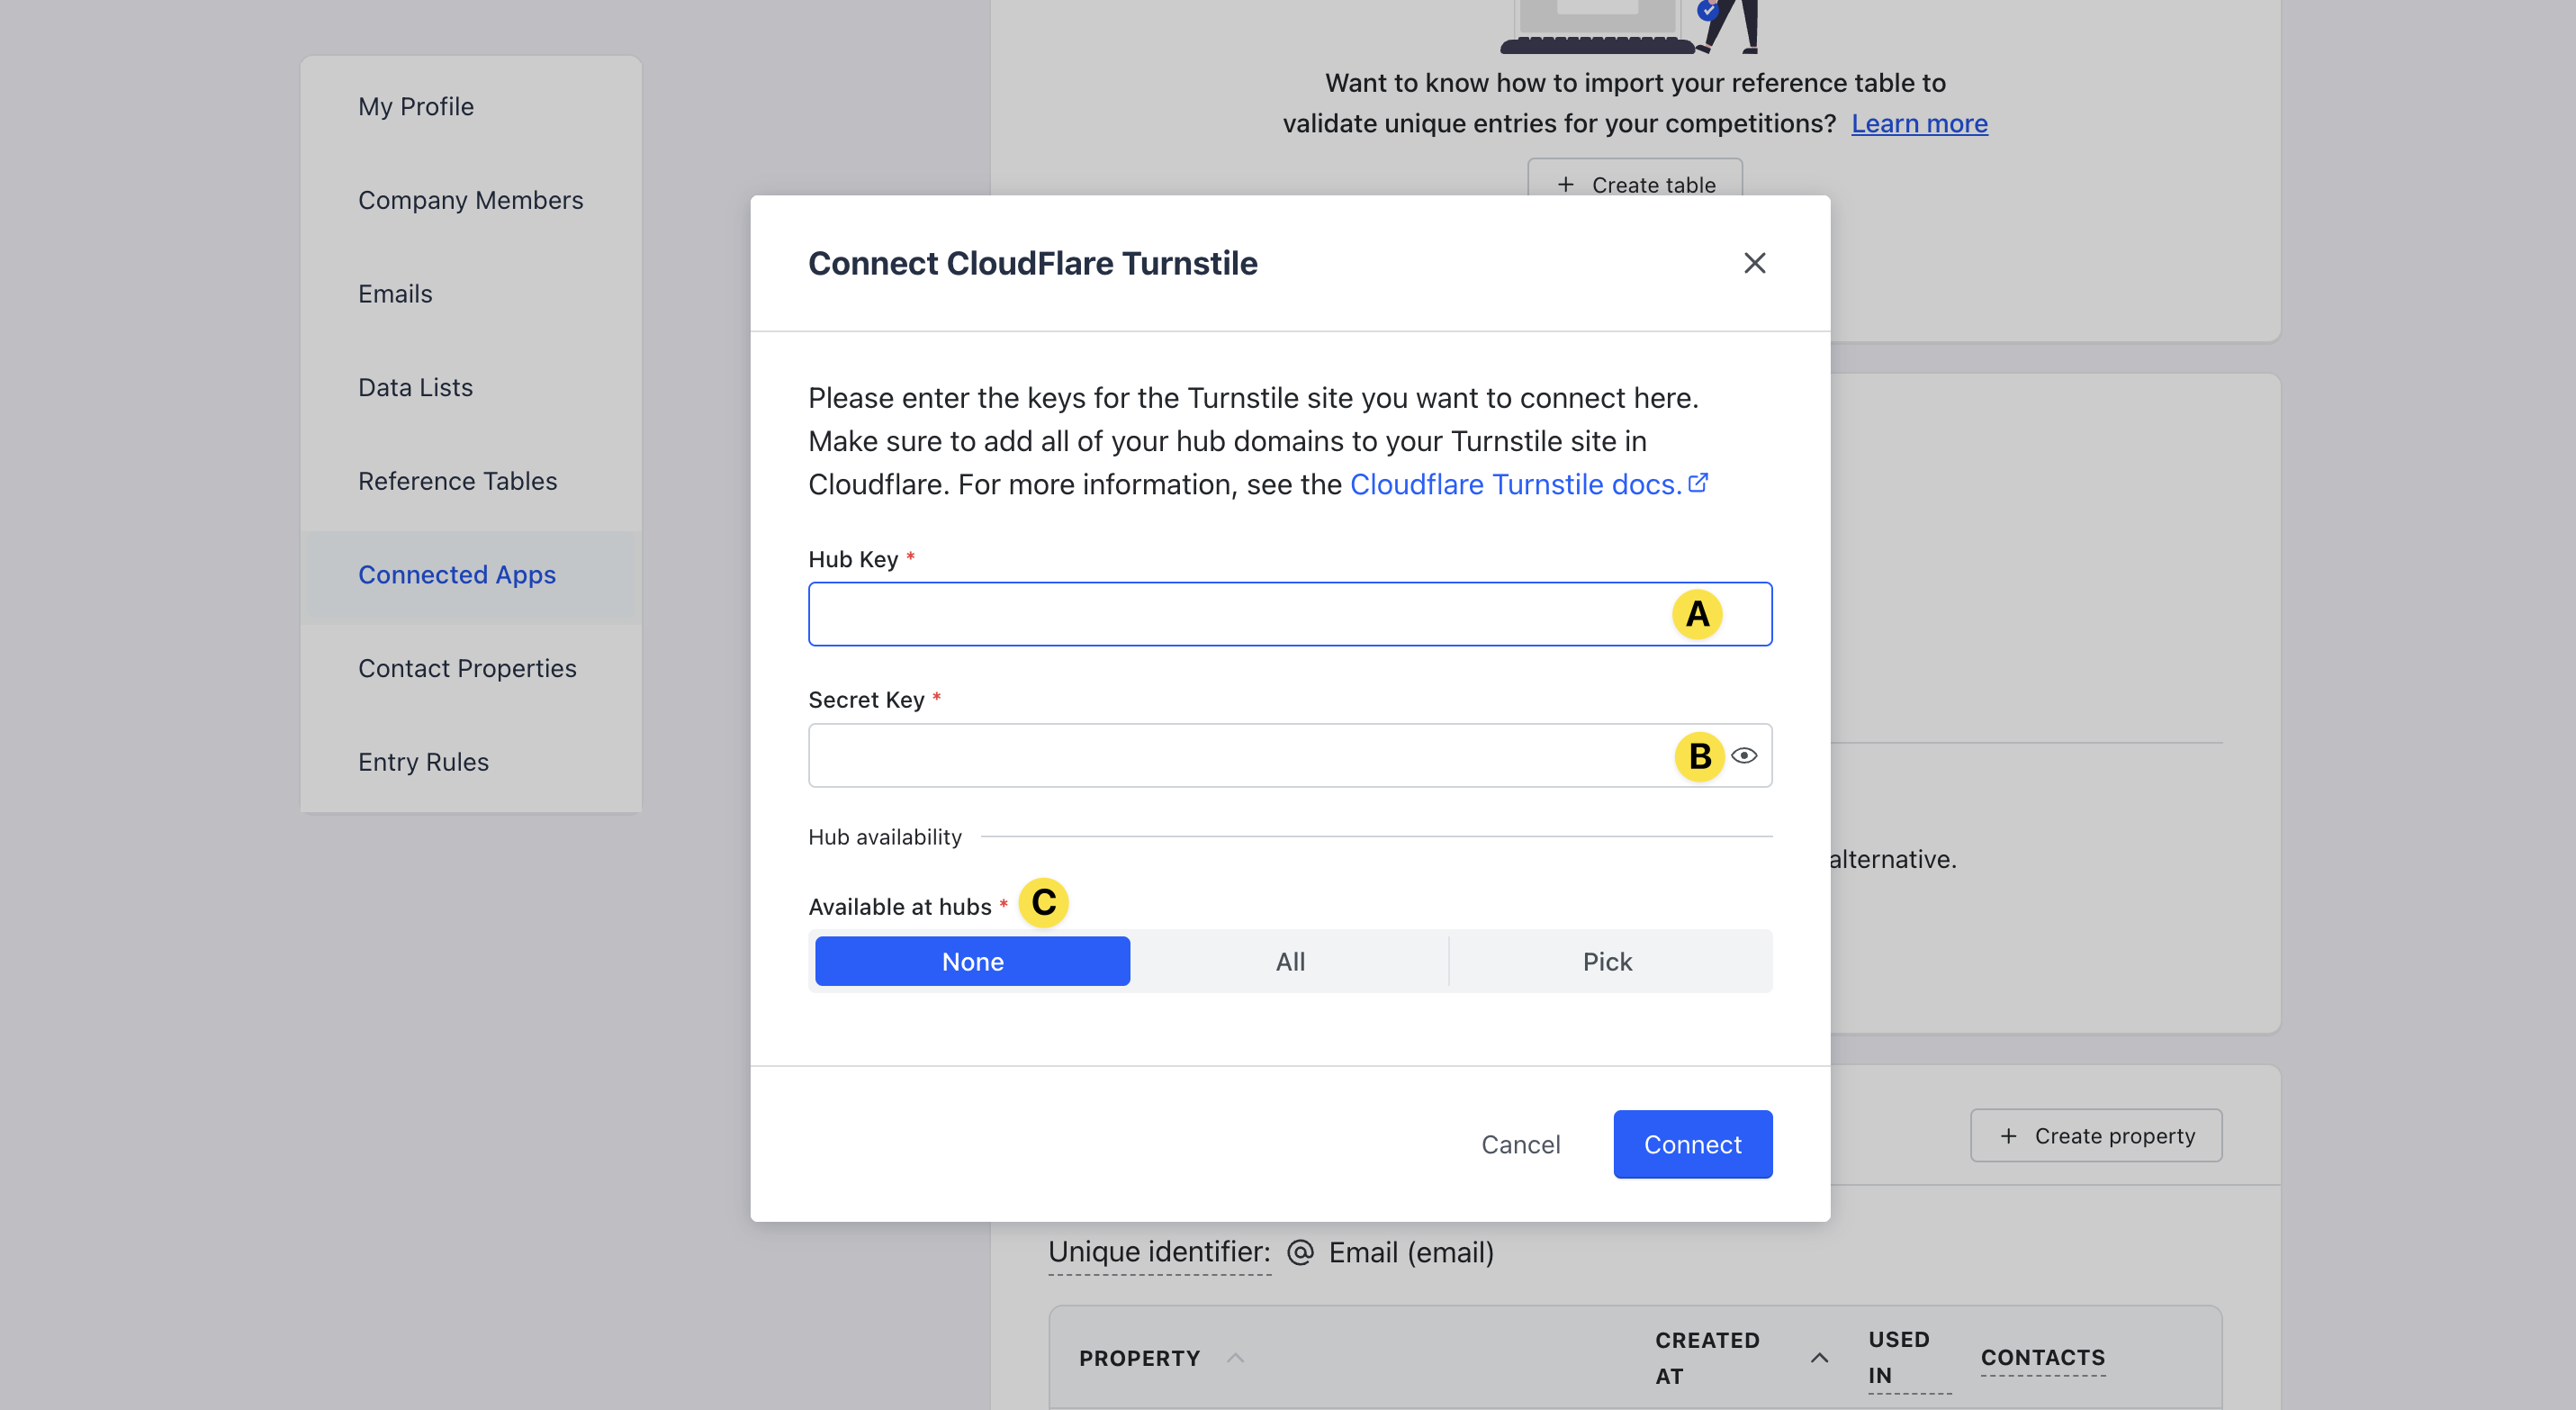Open Cloudflare Turnstile docs external link icon
2576x1410 pixels.
point(1698,483)
